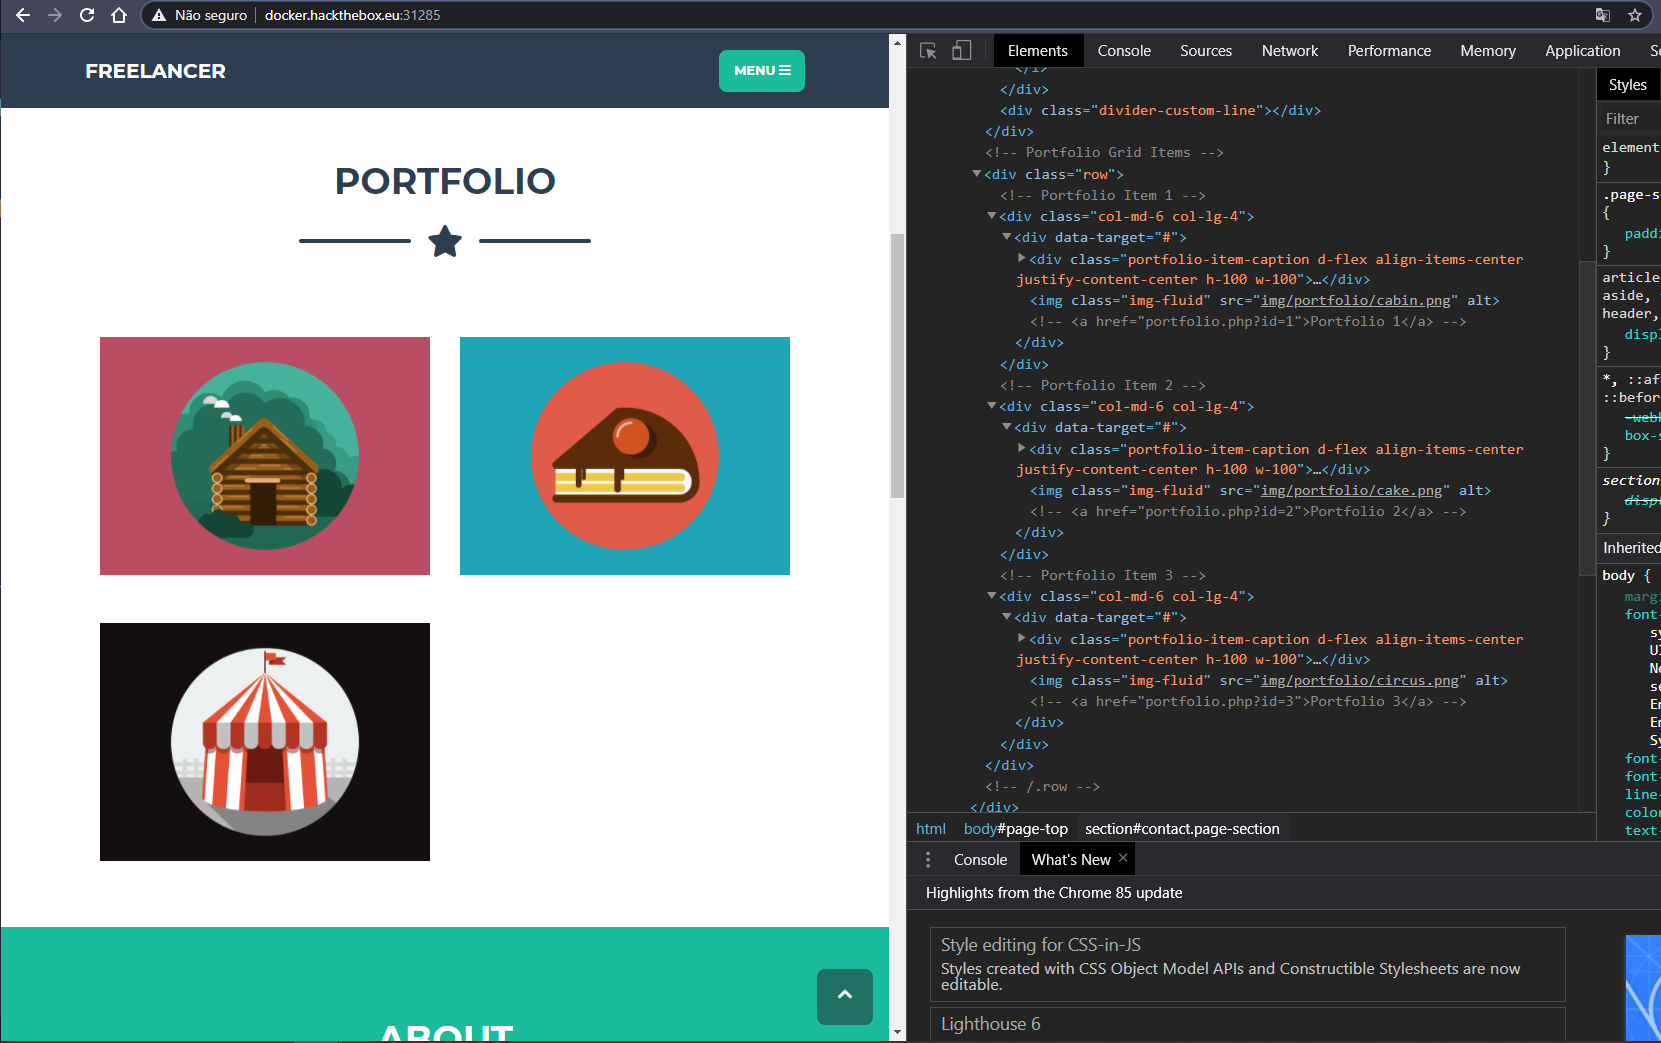Screen dimensions: 1661x1043
Task: Open the Sources panel tab
Action: (x=1205, y=51)
